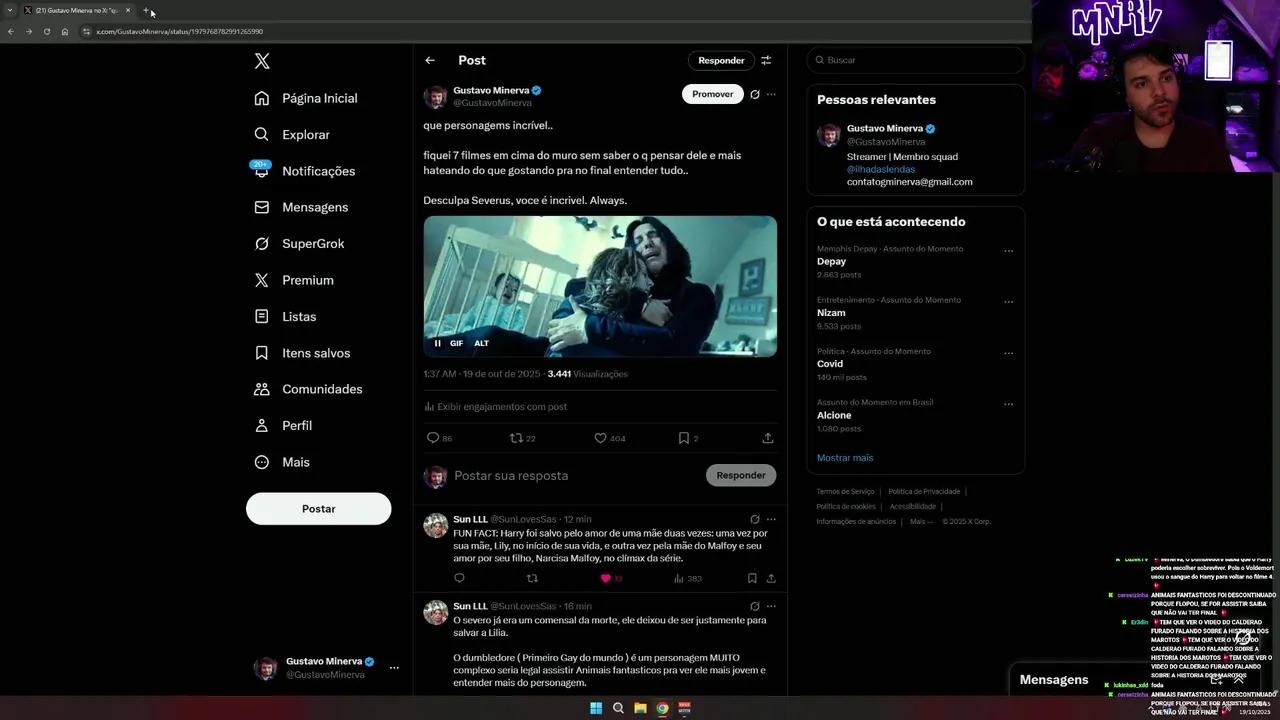
Task: Navigate to Itens salvos
Action: [x=315, y=353]
